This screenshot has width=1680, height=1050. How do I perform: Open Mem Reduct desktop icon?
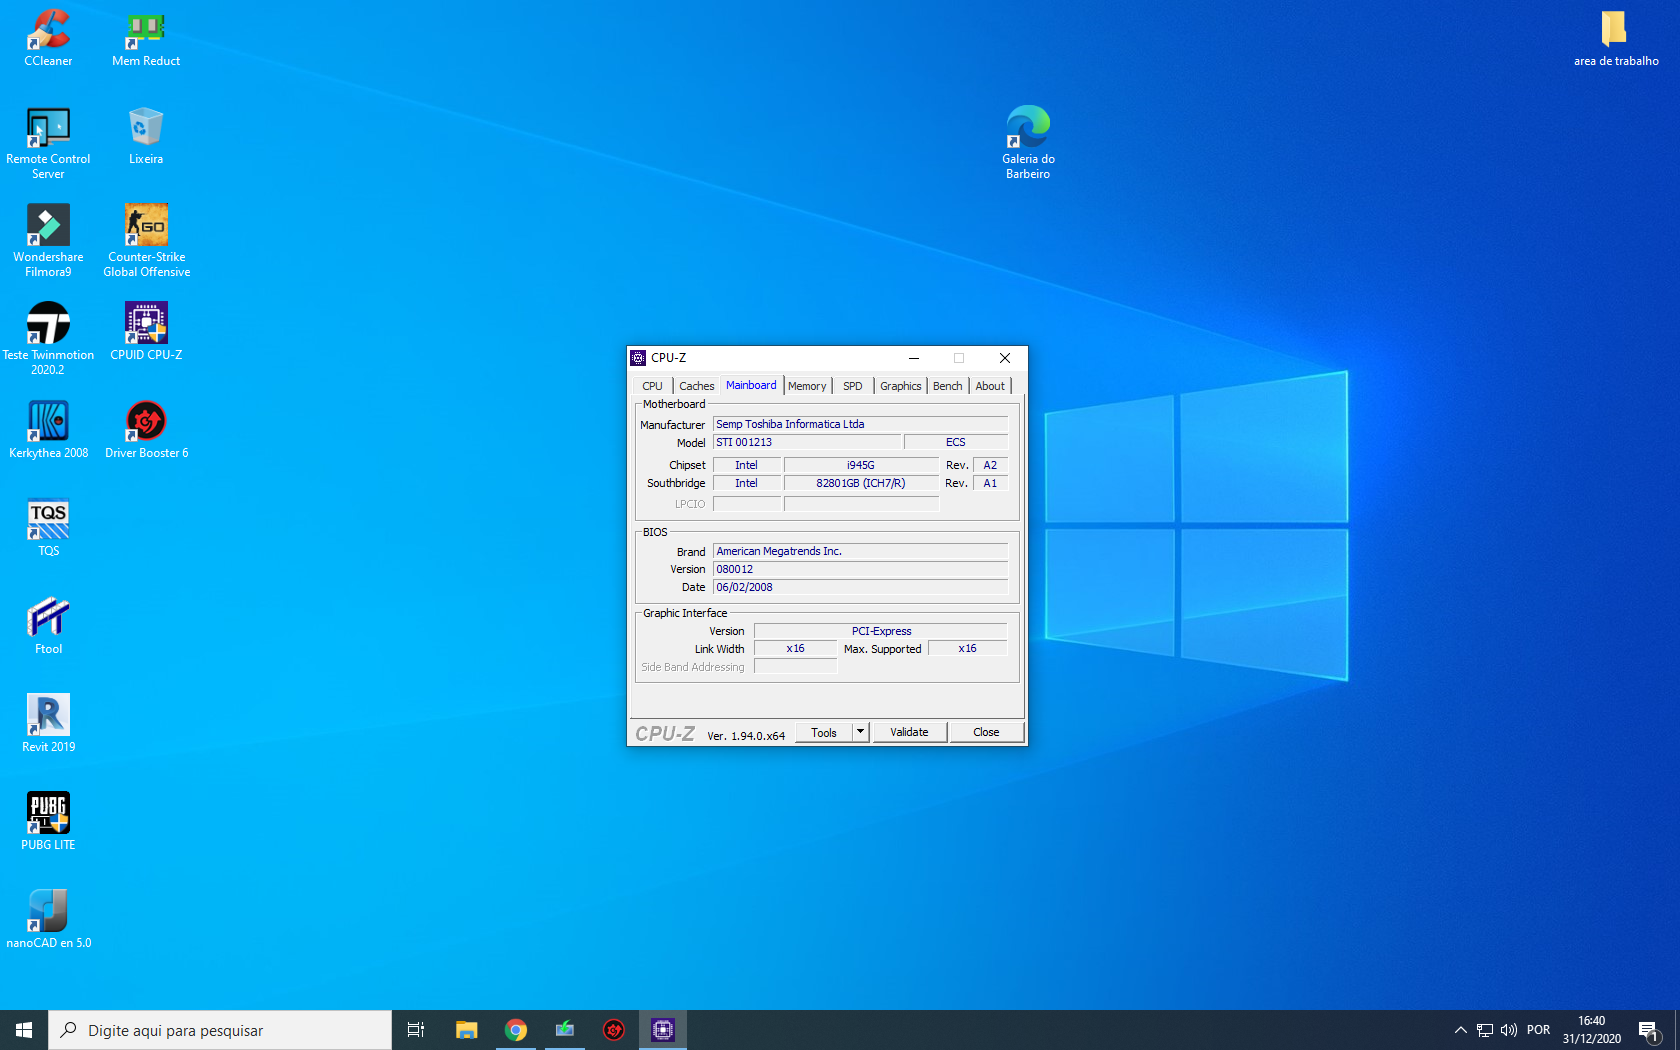(x=146, y=38)
